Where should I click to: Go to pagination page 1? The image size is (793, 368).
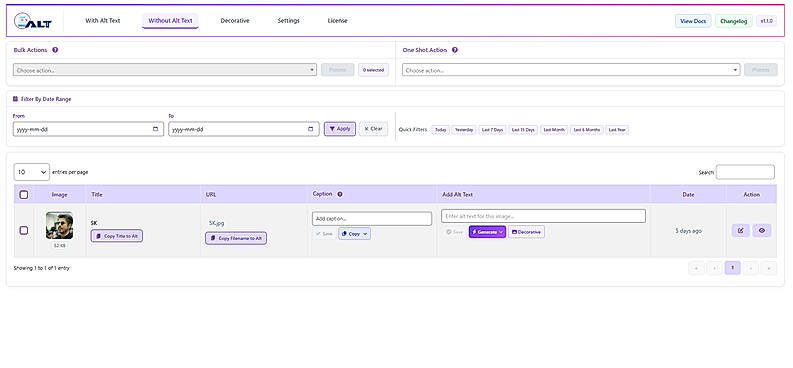click(732, 268)
